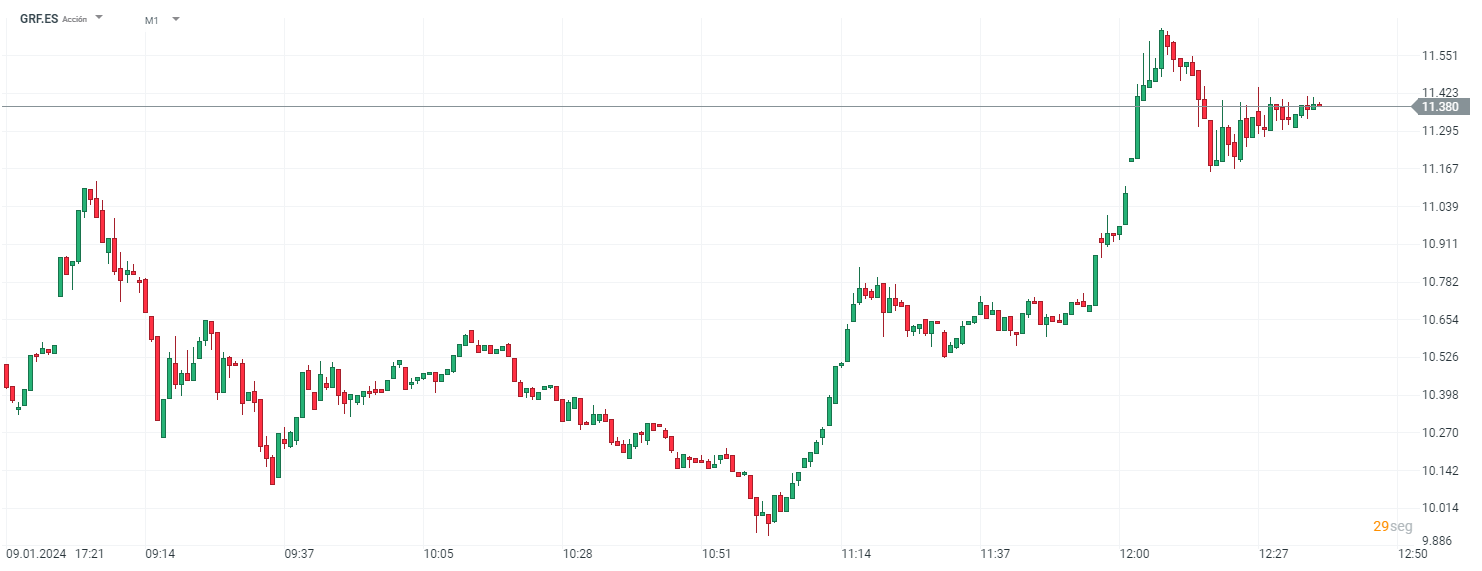Click the Acción instrument type label
The height and width of the screenshot is (571, 1482).
(x=74, y=20)
